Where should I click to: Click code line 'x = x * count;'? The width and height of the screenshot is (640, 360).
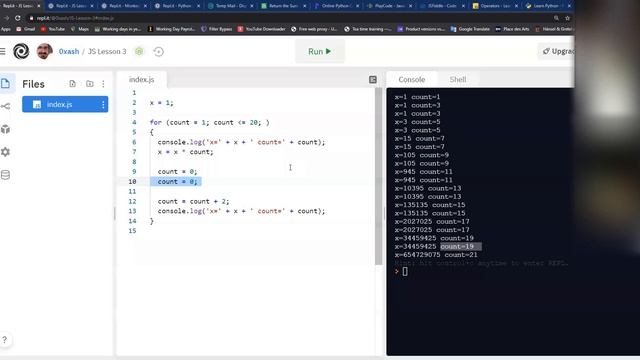pos(185,152)
